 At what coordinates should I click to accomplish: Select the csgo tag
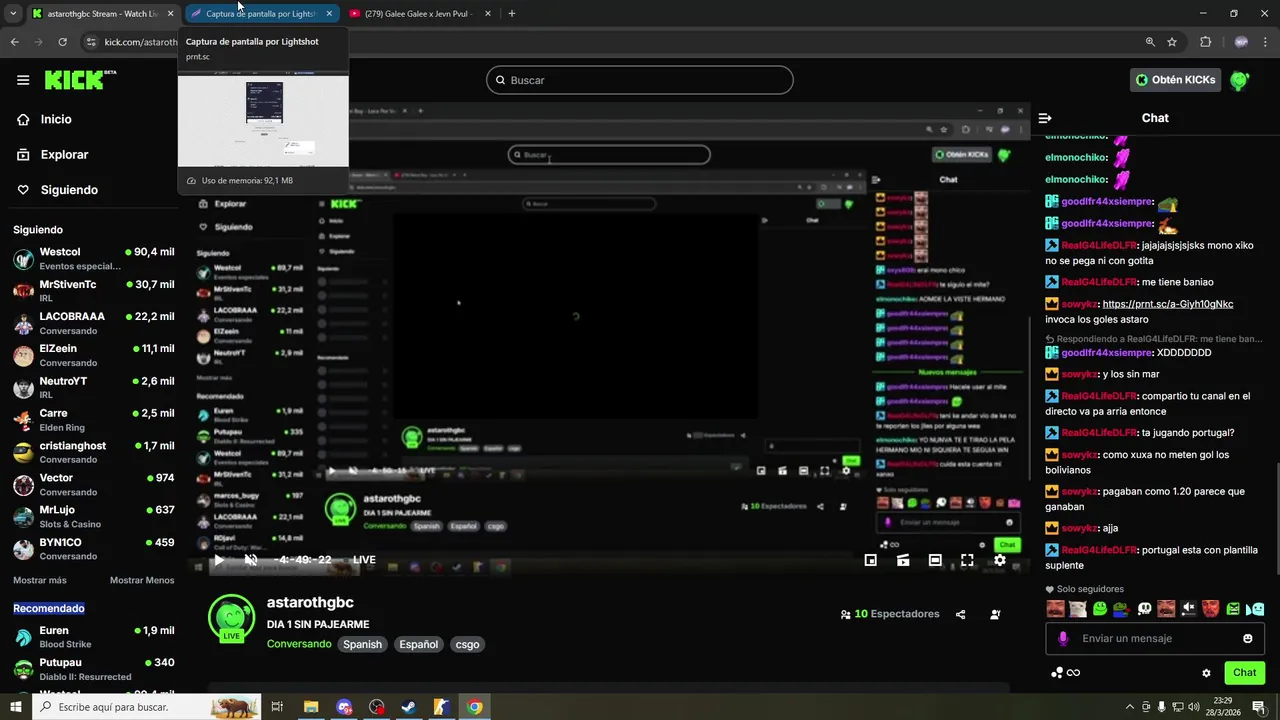pyautogui.click(x=468, y=644)
